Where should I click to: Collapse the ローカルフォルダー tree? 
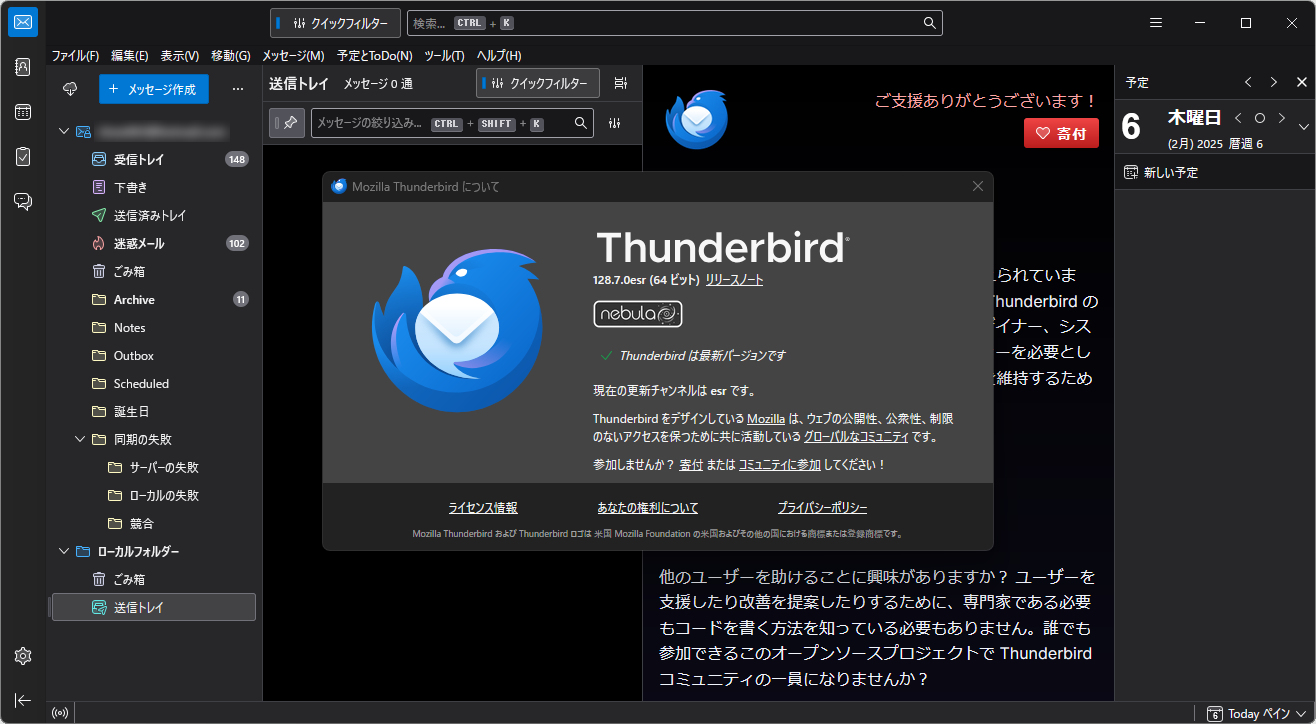pos(63,551)
